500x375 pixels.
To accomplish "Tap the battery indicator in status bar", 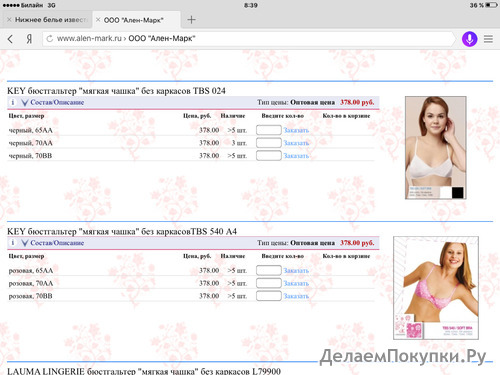I will click(x=491, y=5).
